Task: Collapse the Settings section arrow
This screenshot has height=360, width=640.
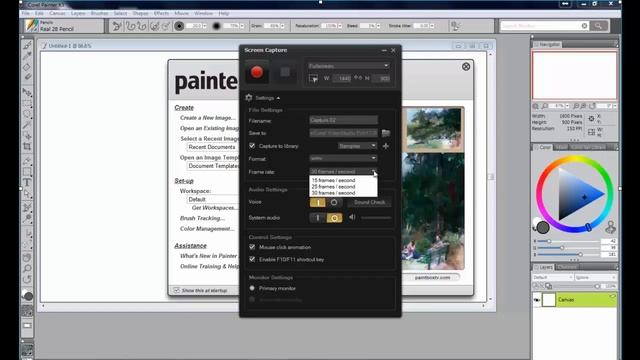Action: [278, 98]
